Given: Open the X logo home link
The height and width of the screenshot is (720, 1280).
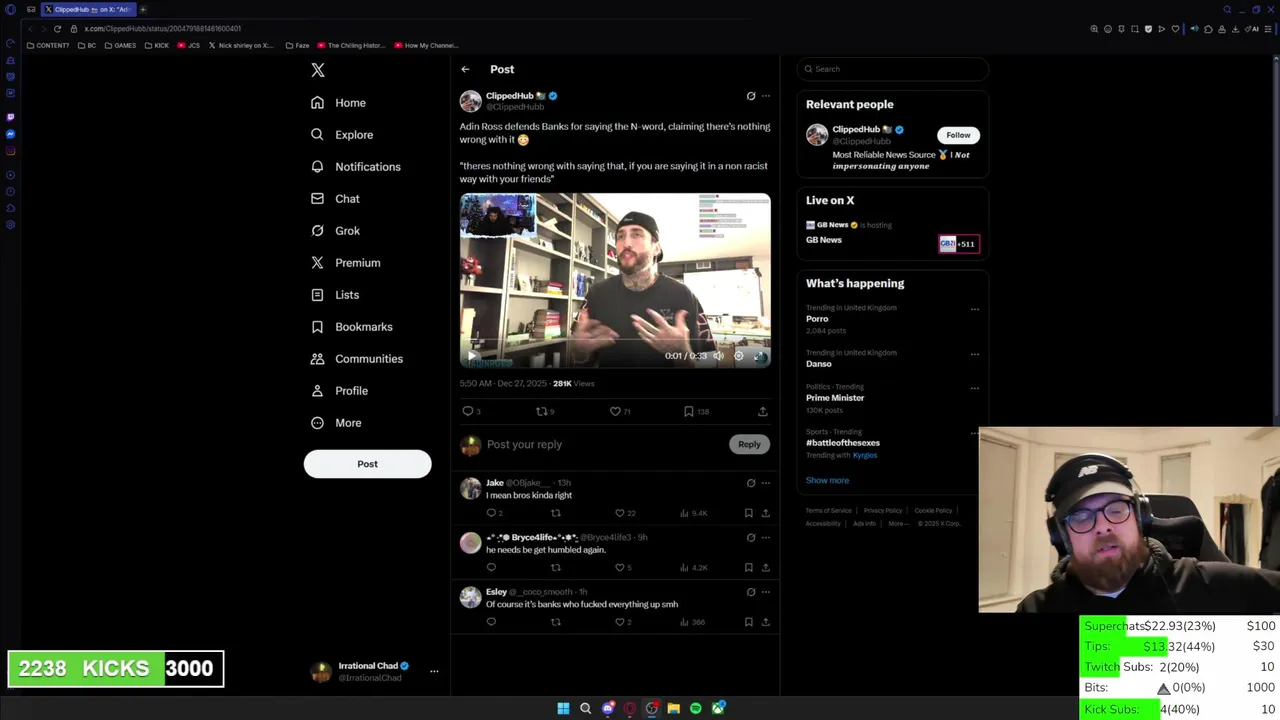Looking at the screenshot, I should [x=318, y=70].
